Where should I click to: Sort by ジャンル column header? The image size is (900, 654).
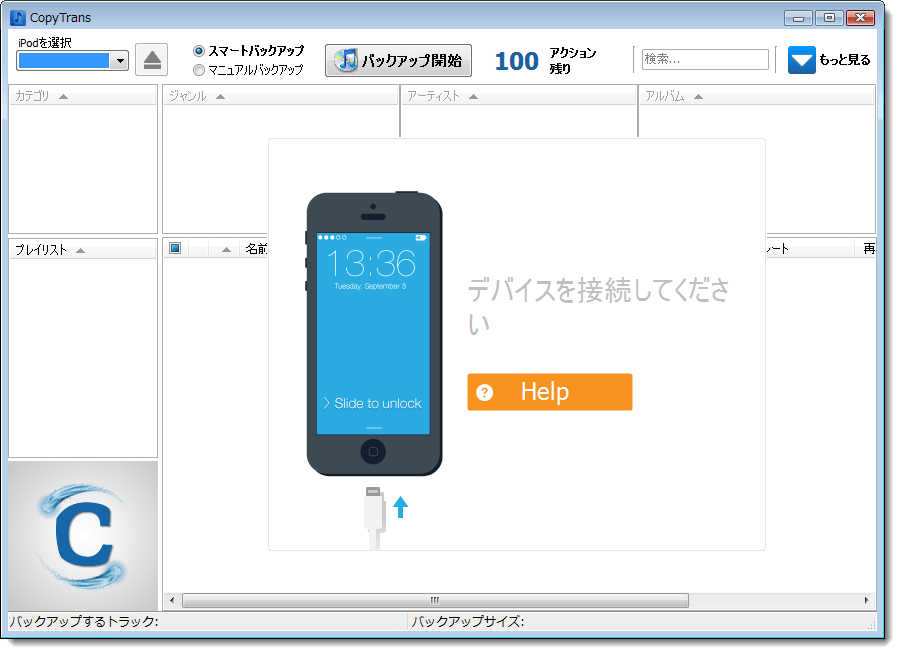coord(280,96)
